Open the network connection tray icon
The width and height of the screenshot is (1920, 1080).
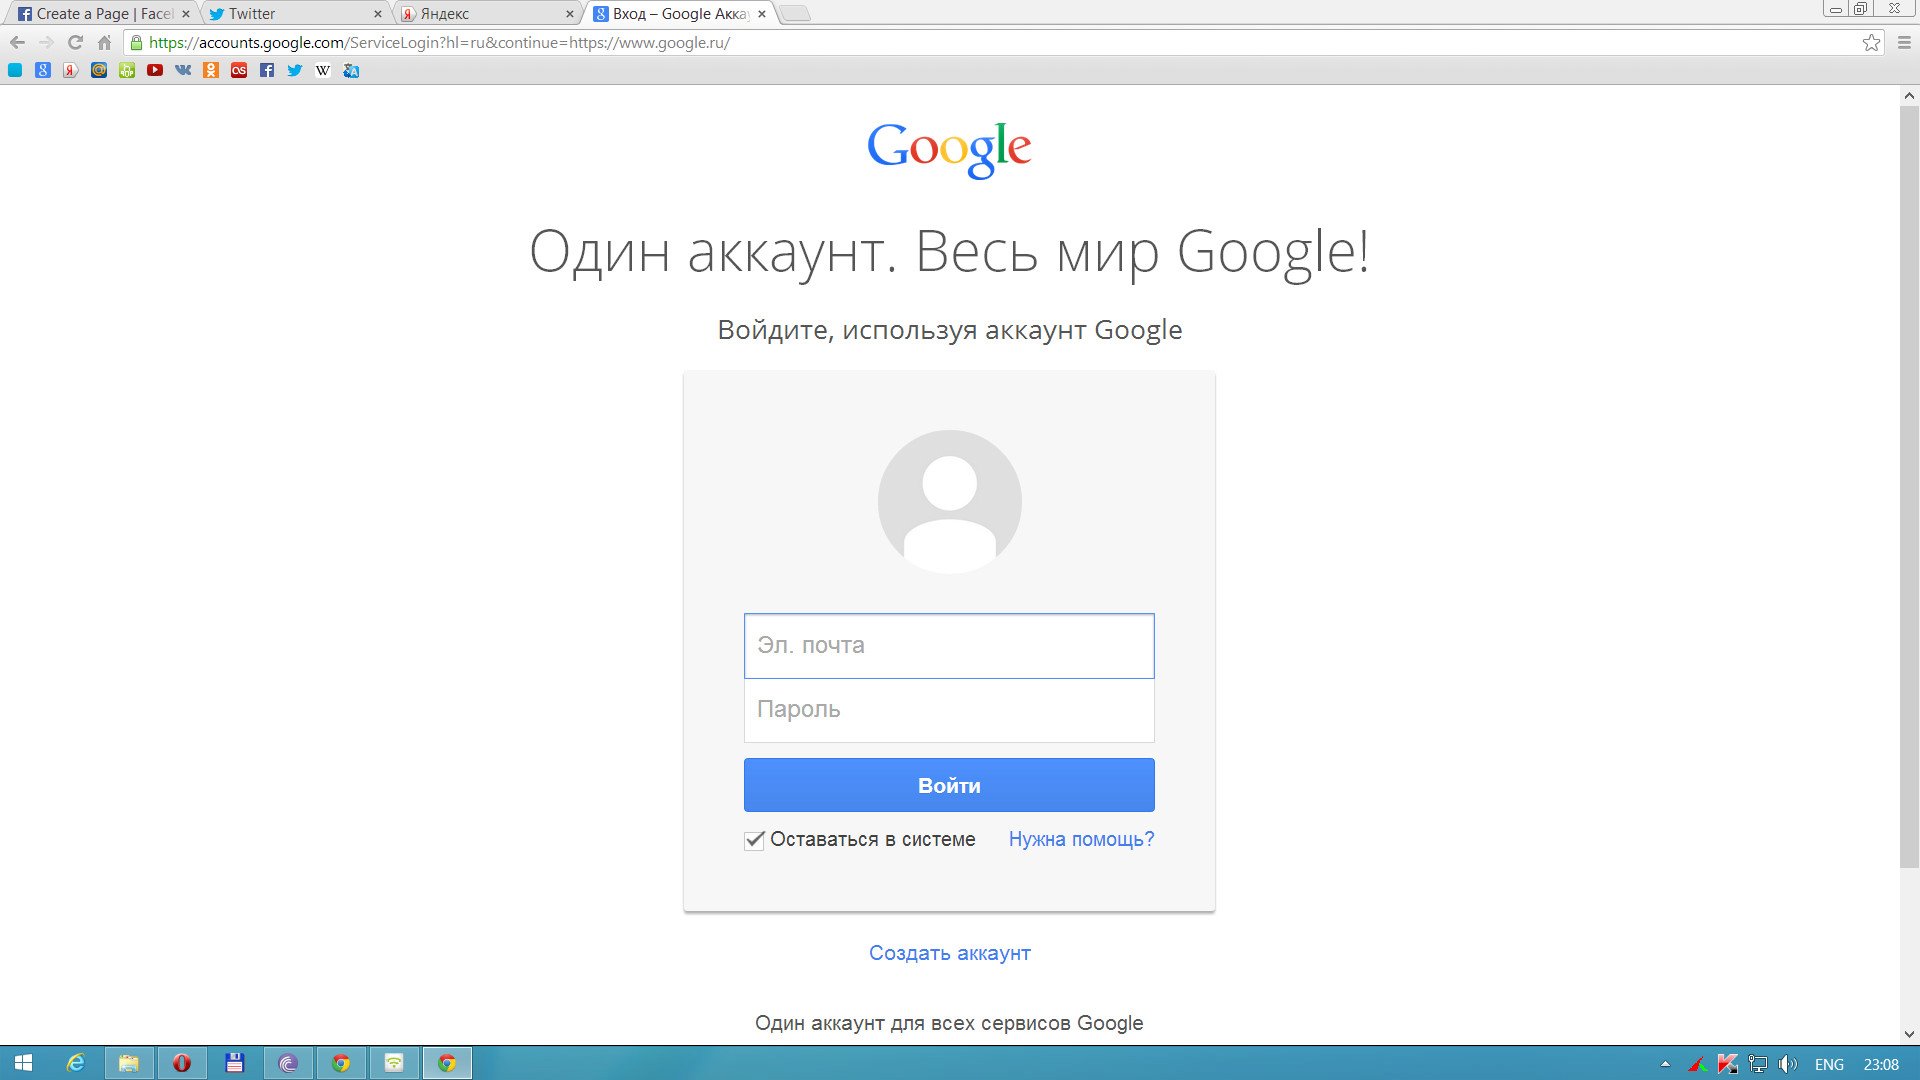coord(1758,1064)
